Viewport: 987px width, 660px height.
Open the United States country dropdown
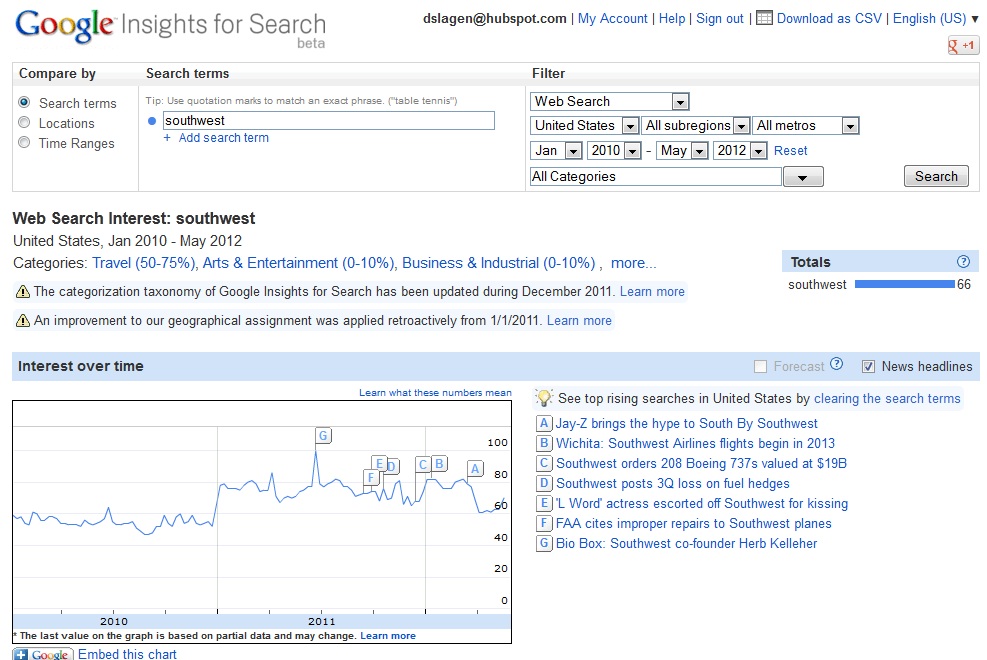585,125
